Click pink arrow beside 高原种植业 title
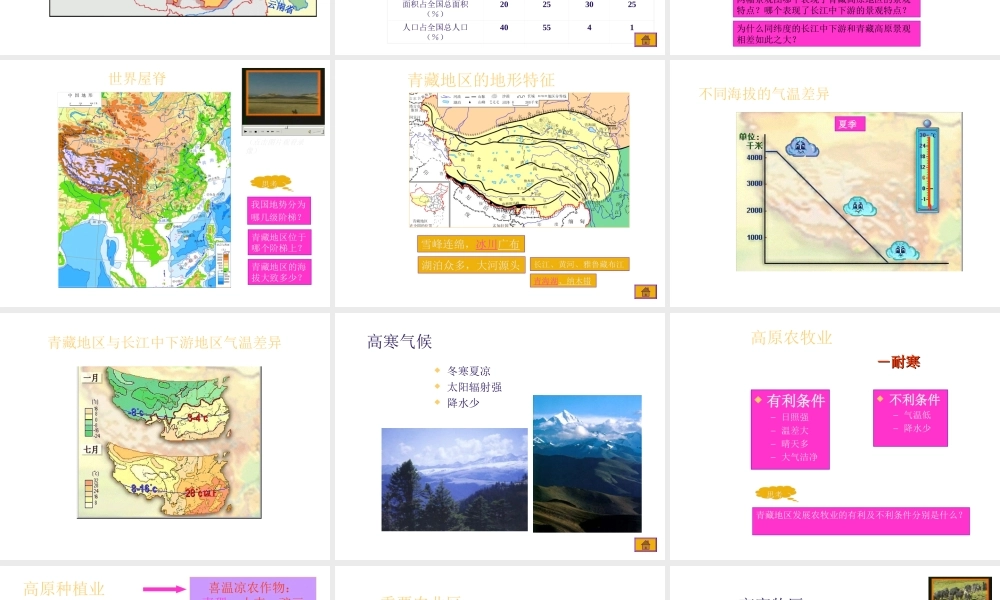 point(165,589)
